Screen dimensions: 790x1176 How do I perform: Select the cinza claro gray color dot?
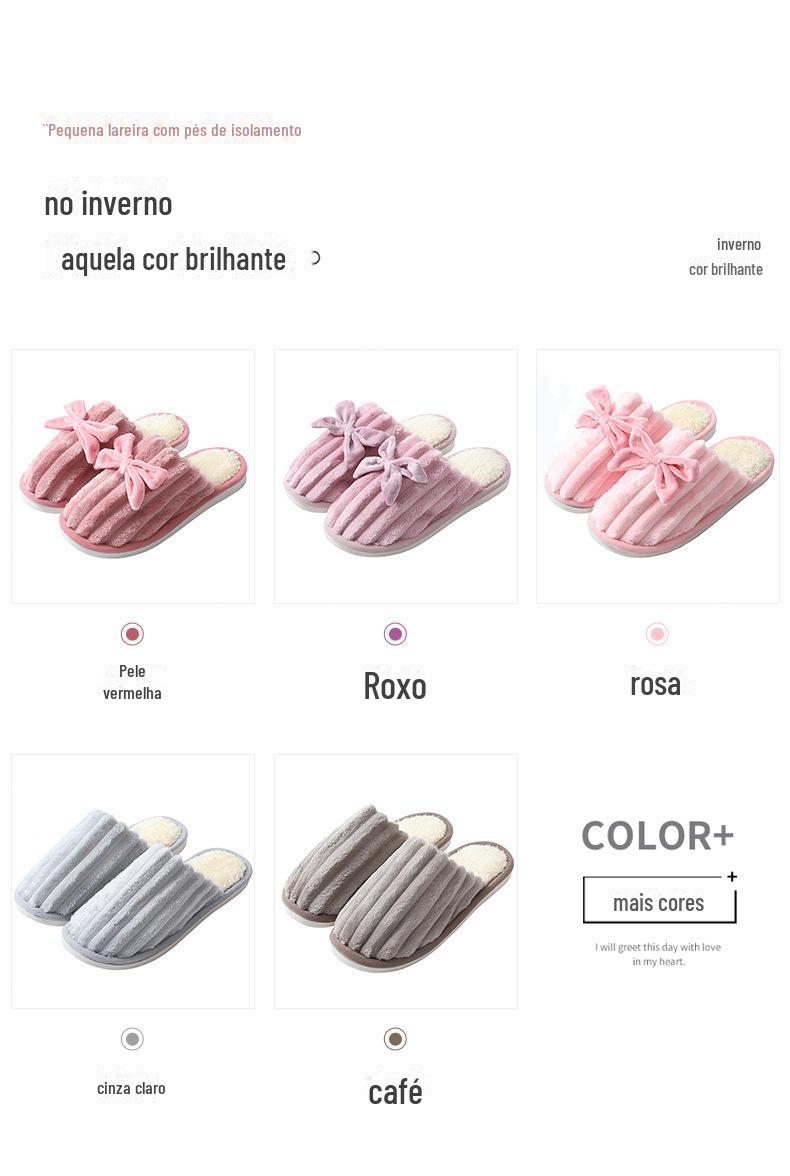coord(132,1039)
